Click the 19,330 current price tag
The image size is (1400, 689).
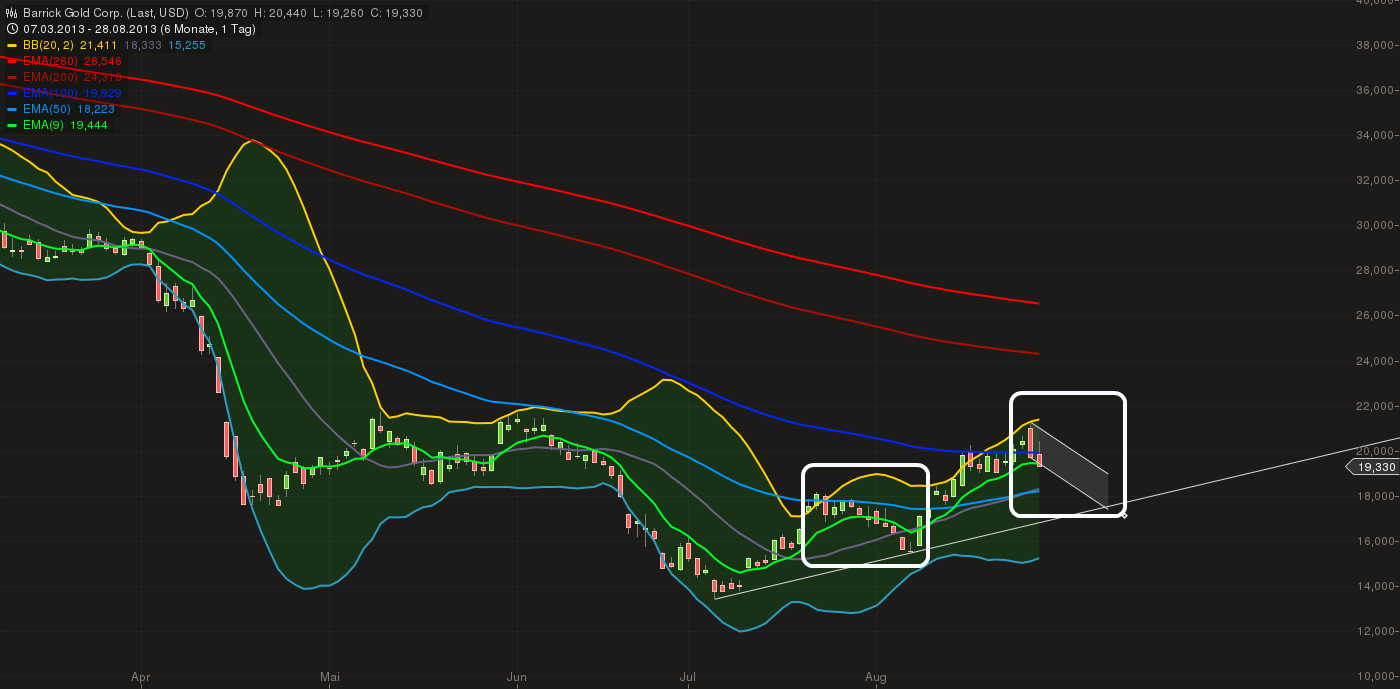1373,466
